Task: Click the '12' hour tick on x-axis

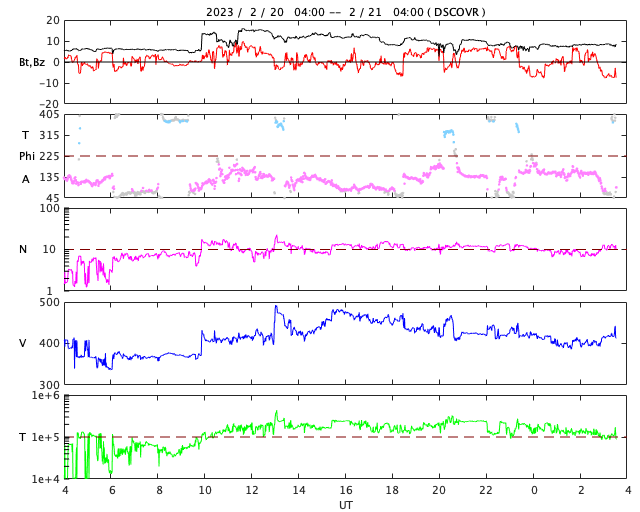Action: 251,490
